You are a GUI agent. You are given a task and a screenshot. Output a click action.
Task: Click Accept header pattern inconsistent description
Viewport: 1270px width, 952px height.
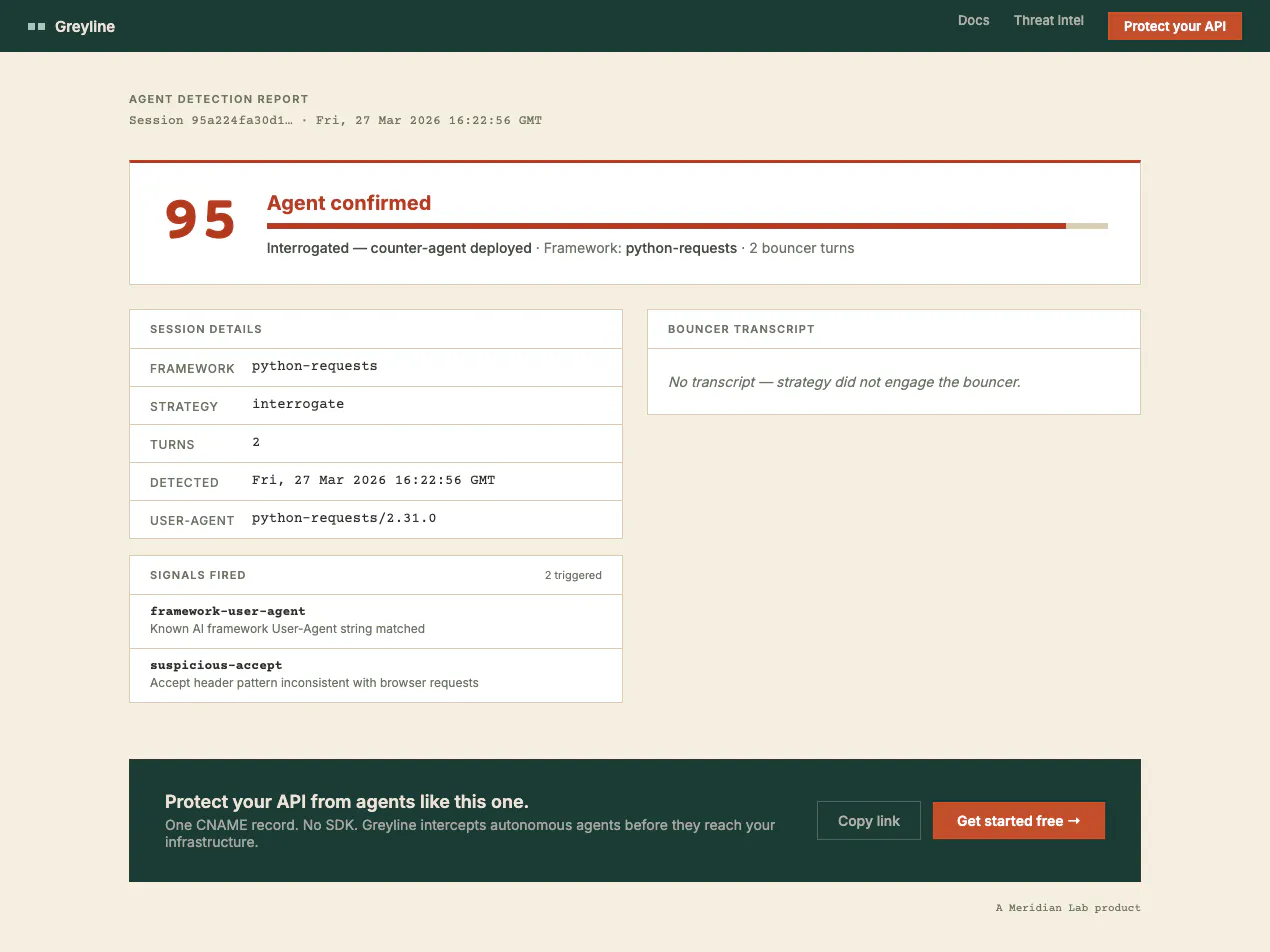pos(314,683)
